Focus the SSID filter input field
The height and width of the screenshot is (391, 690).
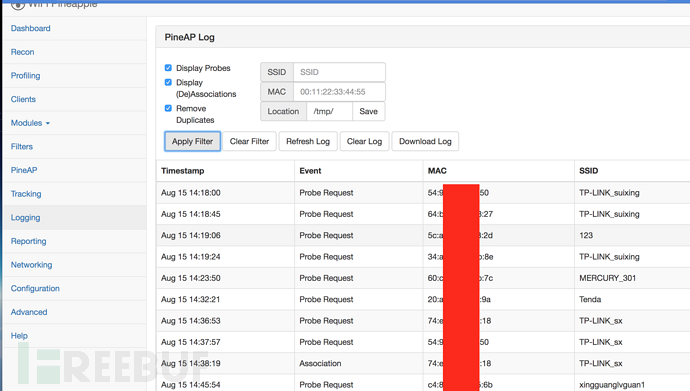coord(339,72)
